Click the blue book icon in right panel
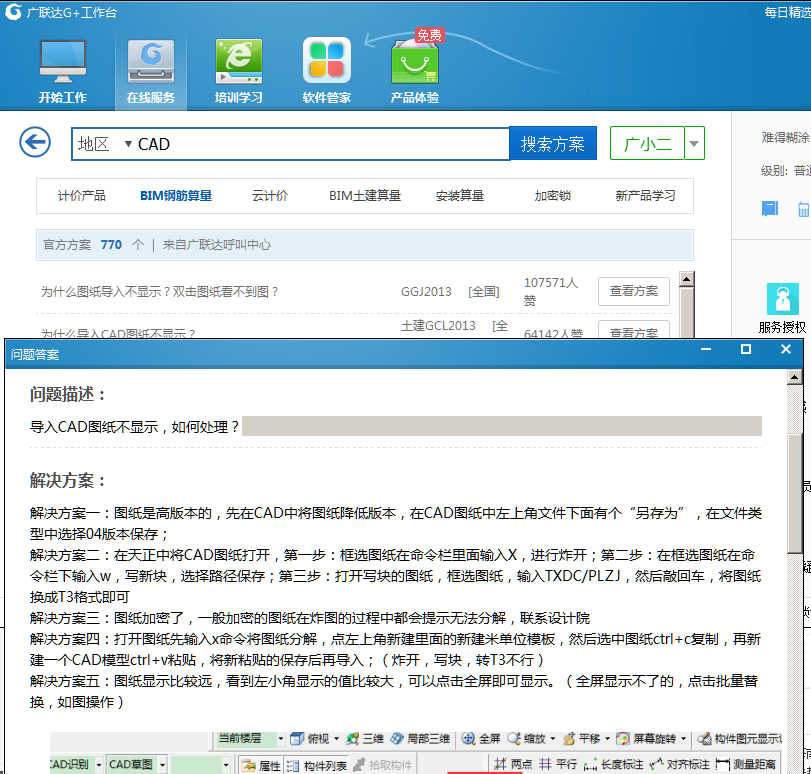Image resolution: width=811 pixels, height=774 pixels. [770, 209]
